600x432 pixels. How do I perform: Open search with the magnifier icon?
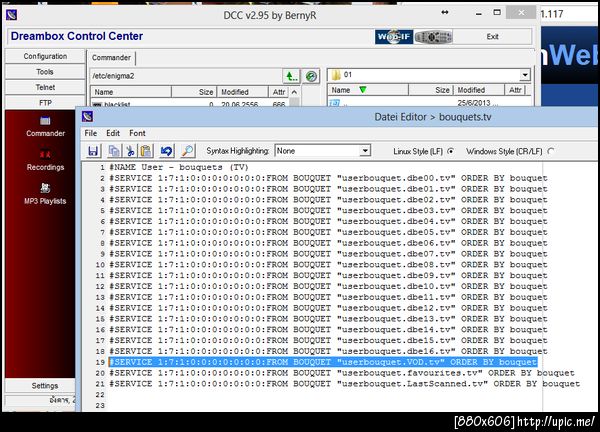188,151
